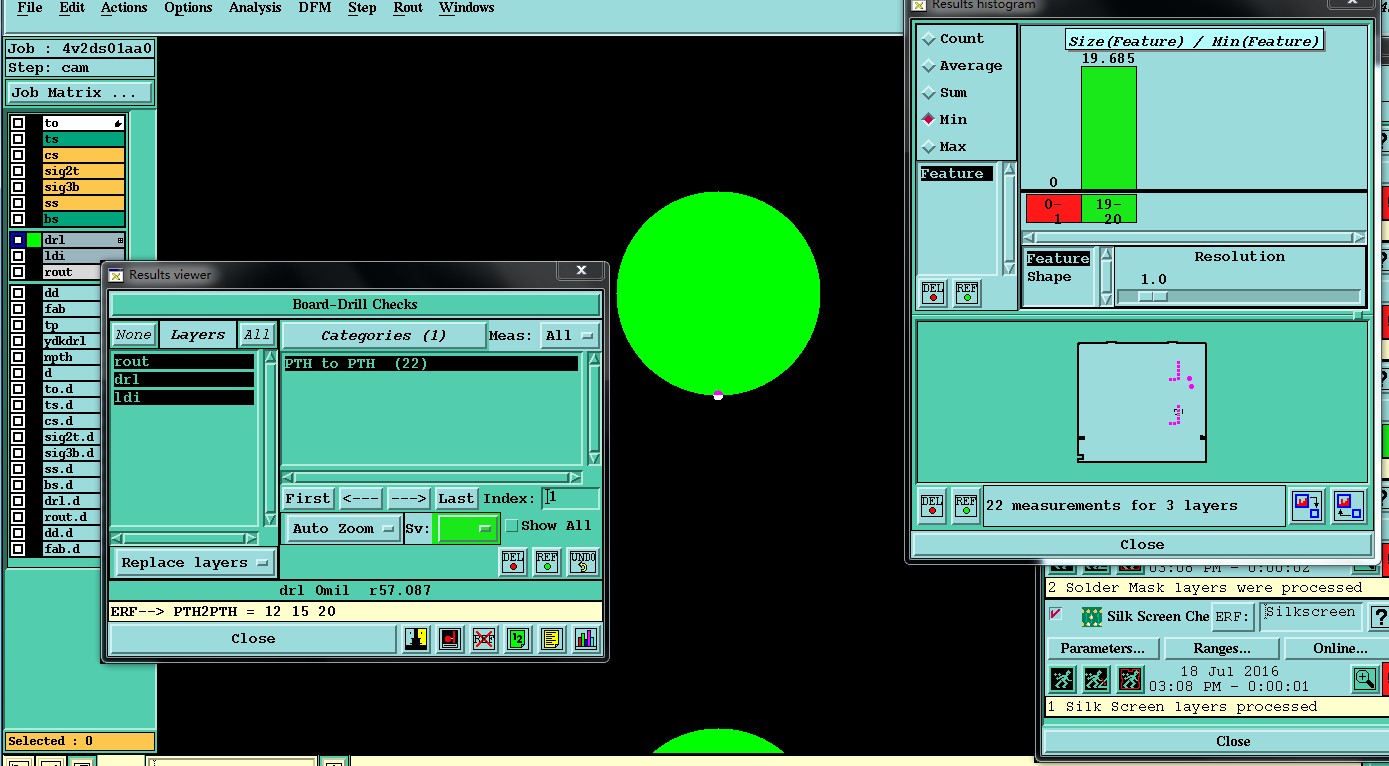The width and height of the screenshot is (1389, 766).
Task: Click histogram export icon with down arrow
Action: point(1308,506)
